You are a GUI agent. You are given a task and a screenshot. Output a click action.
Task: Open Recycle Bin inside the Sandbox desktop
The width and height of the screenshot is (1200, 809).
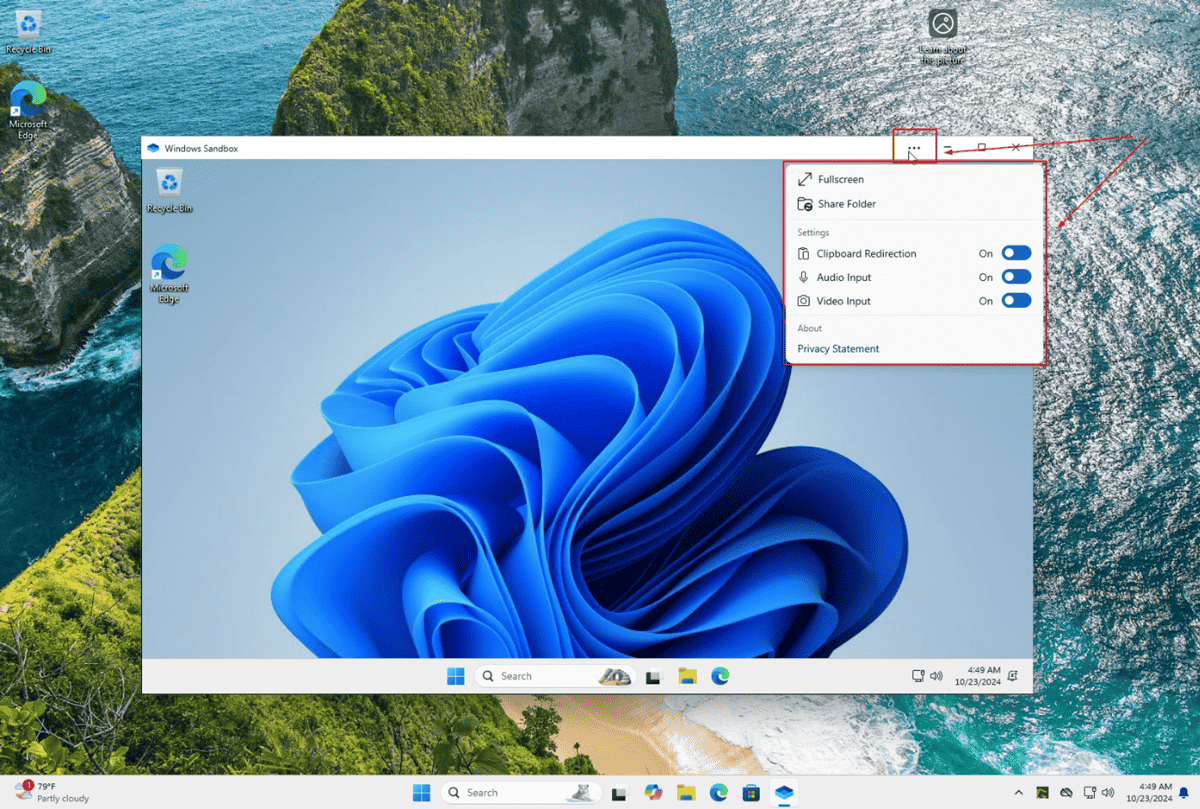[x=170, y=185]
